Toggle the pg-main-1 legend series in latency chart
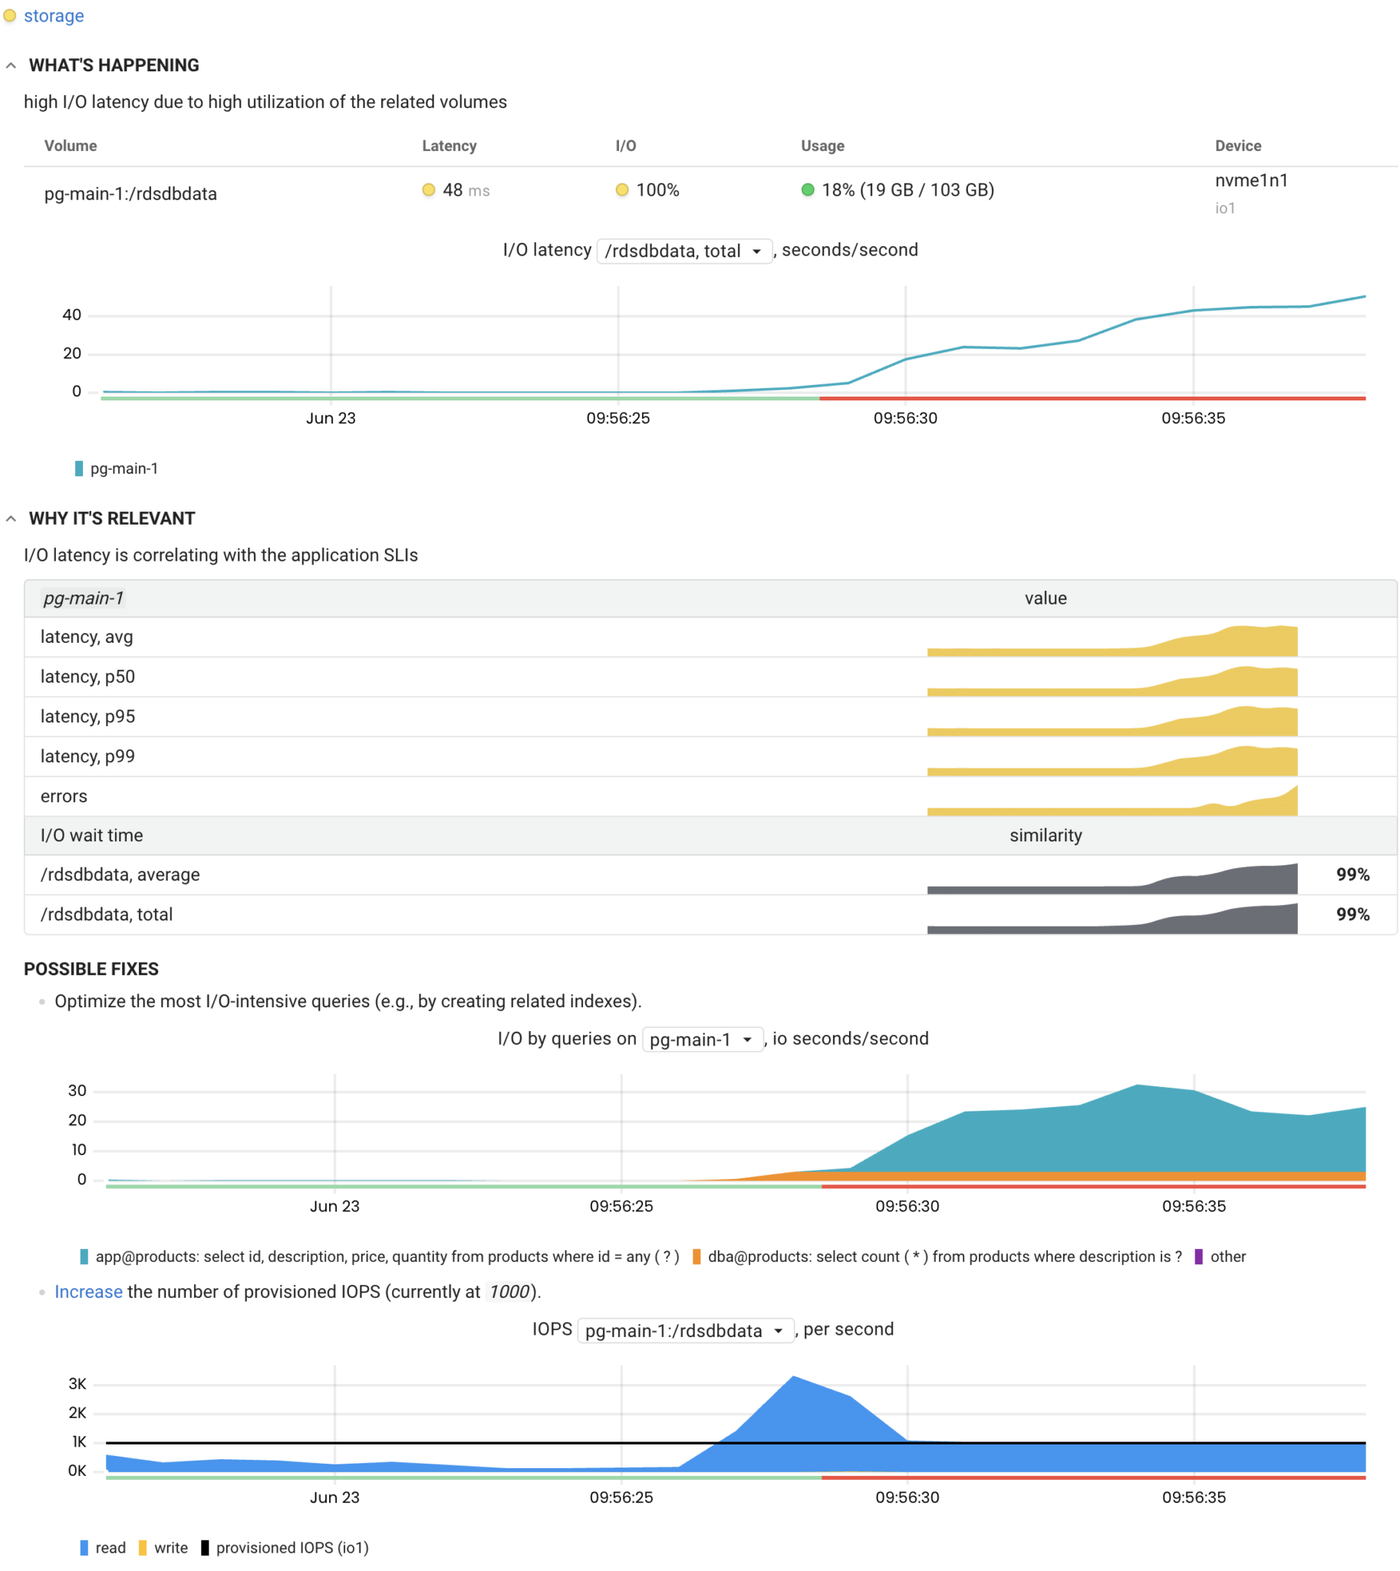This screenshot has height=1571, width=1400. point(117,469)
